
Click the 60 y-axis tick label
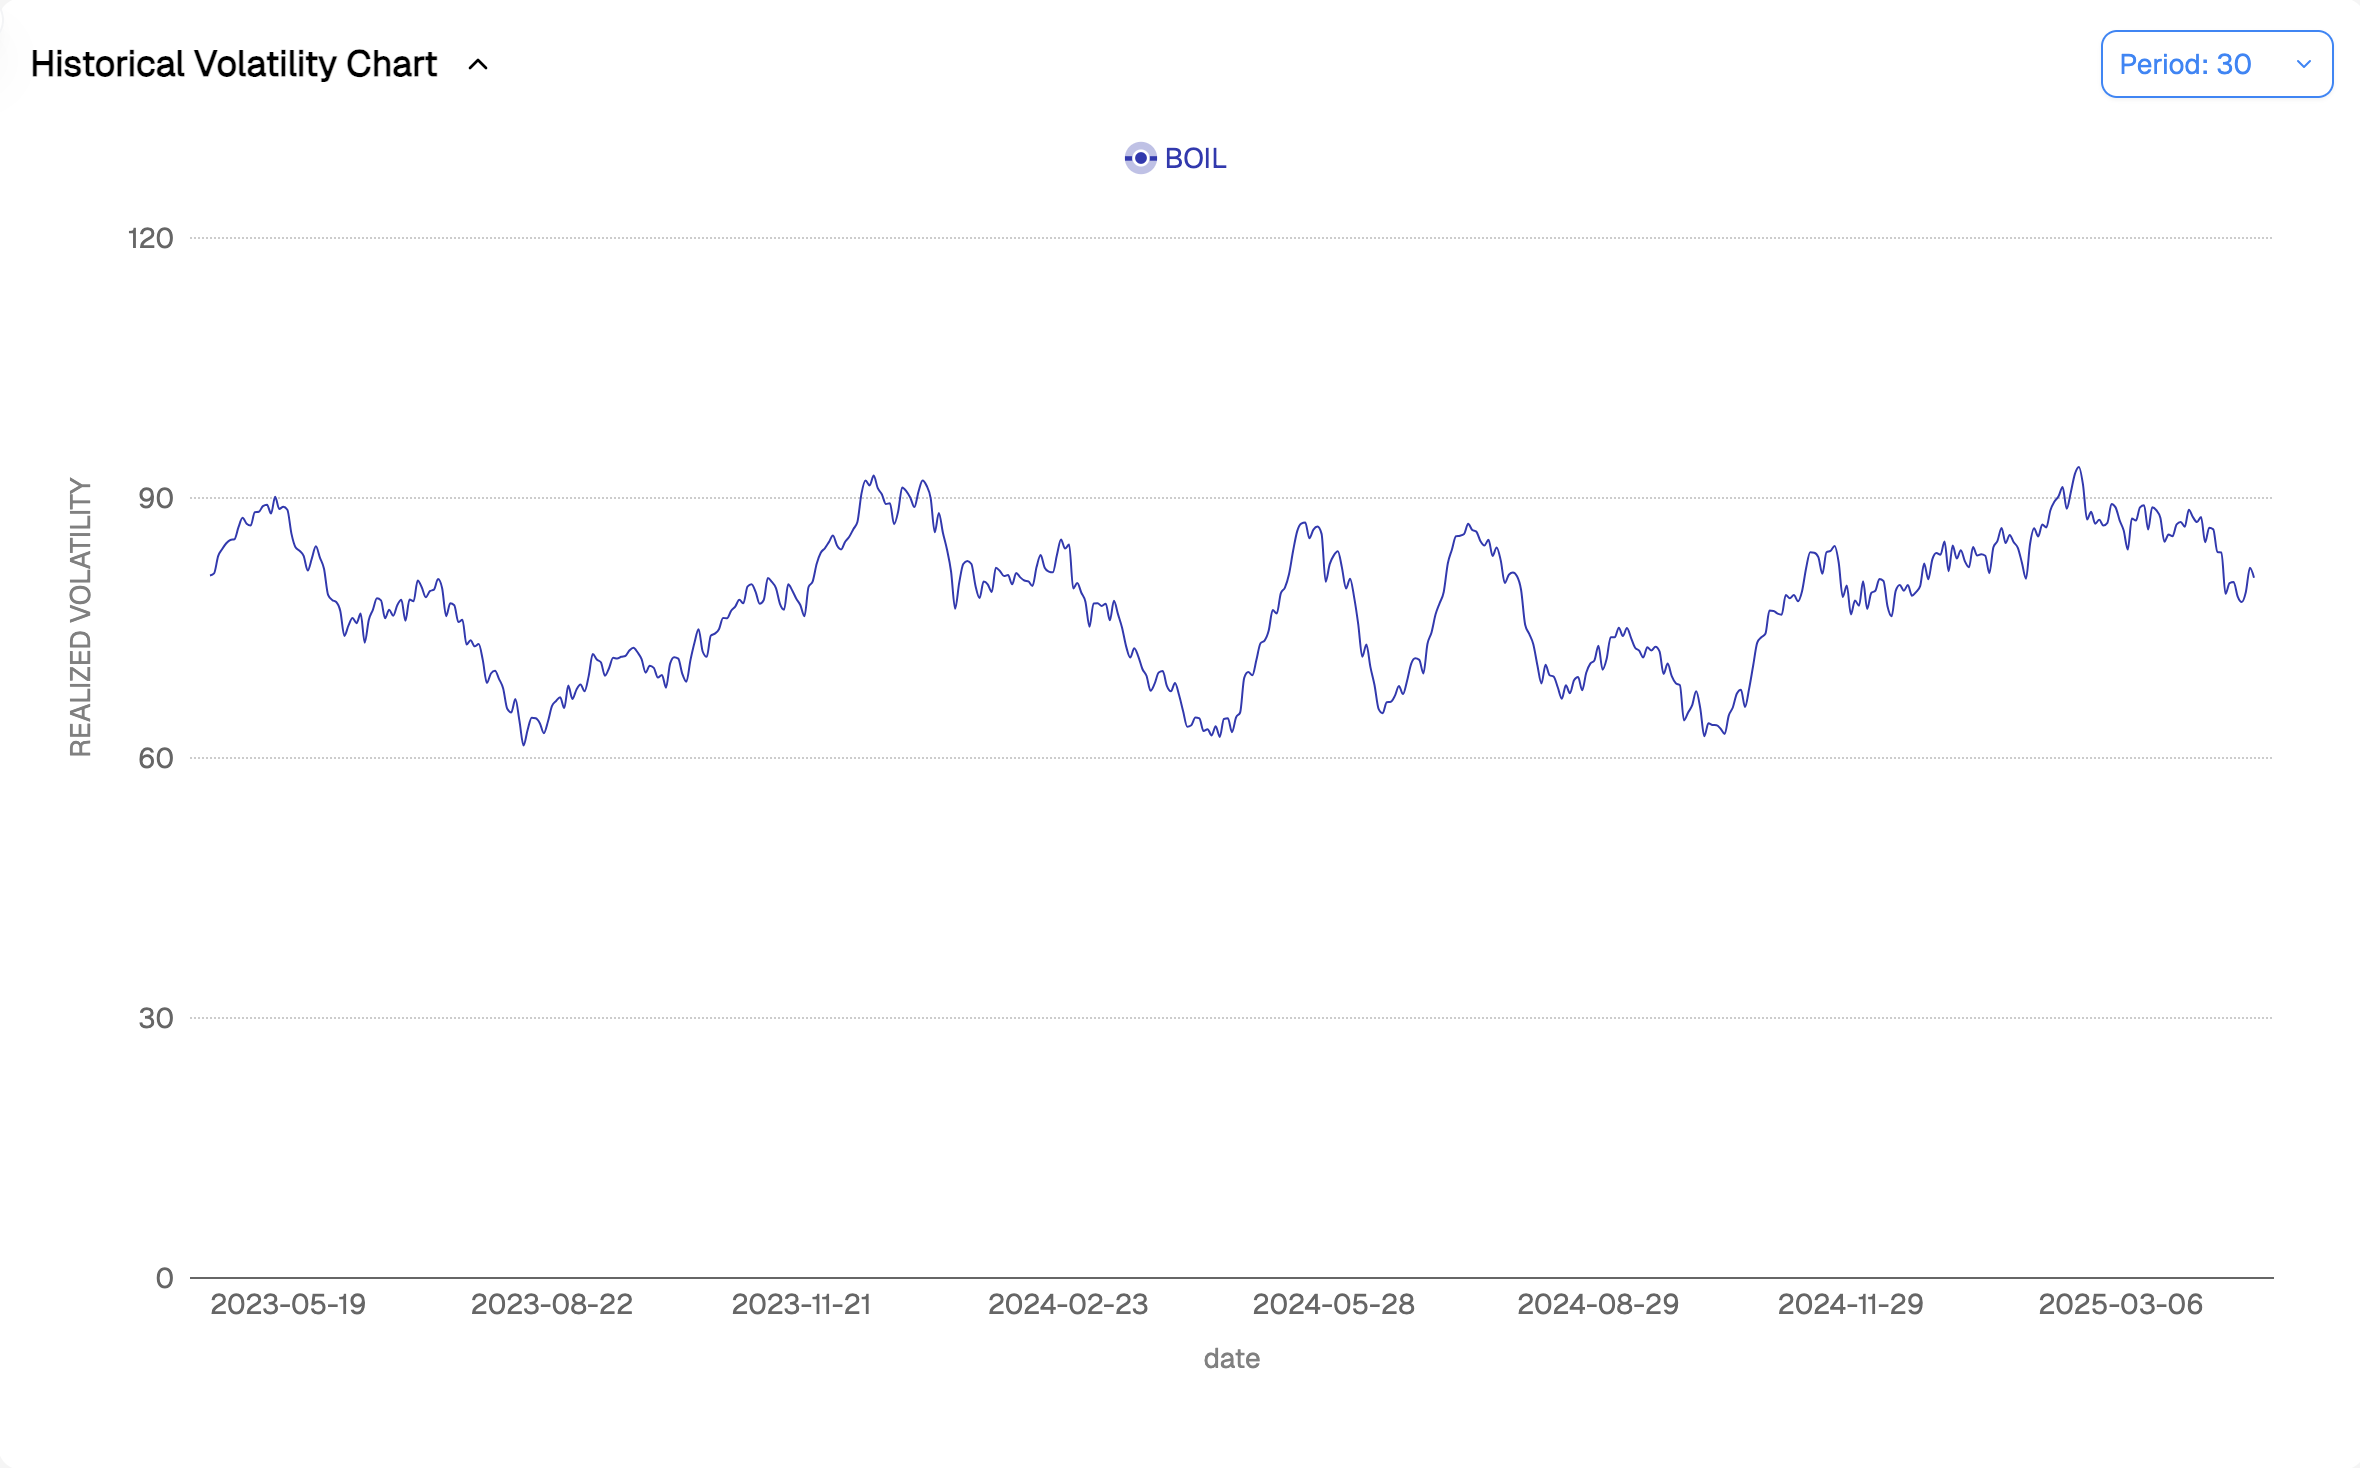(155, 758)
